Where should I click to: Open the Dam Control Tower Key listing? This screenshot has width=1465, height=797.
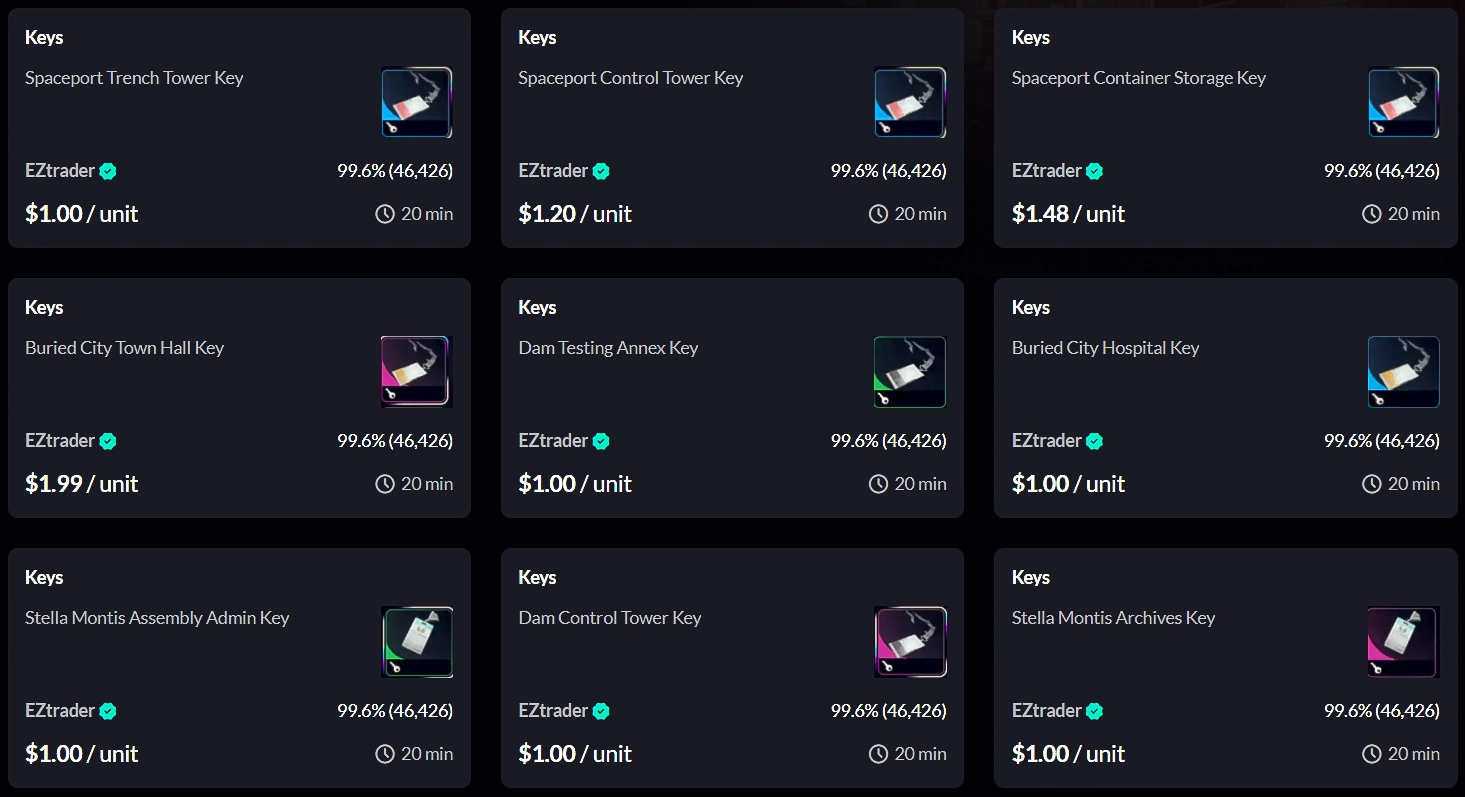pyautogui.click(x=609, y=617)
